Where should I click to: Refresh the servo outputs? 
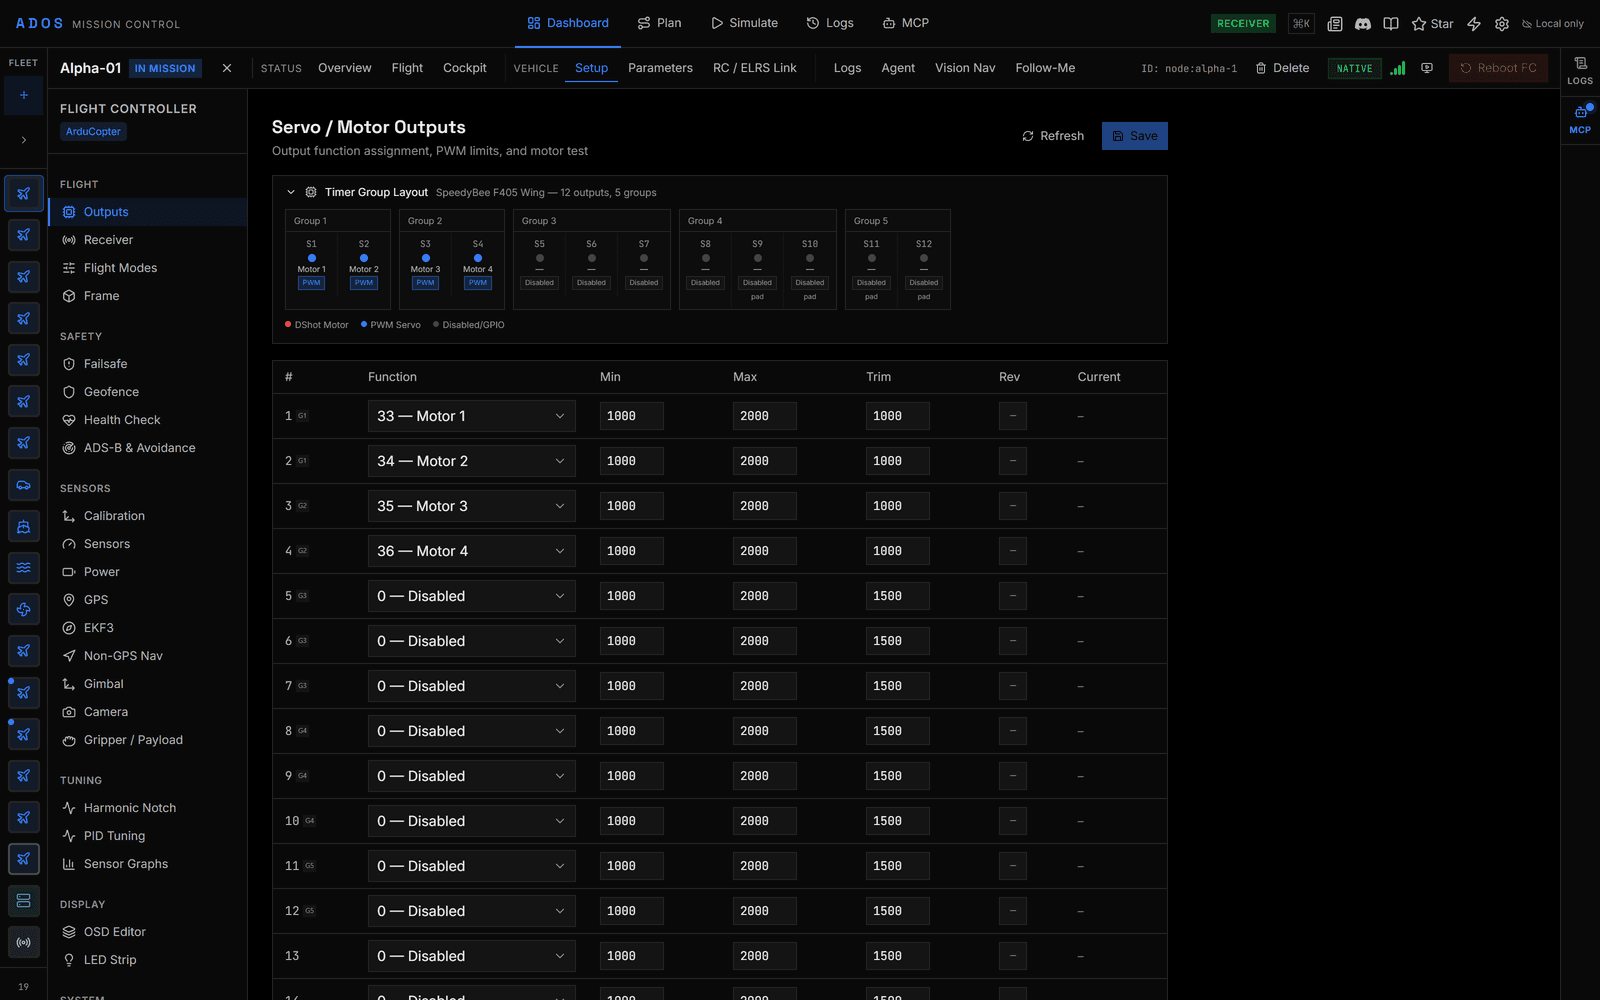(1053, 136)
